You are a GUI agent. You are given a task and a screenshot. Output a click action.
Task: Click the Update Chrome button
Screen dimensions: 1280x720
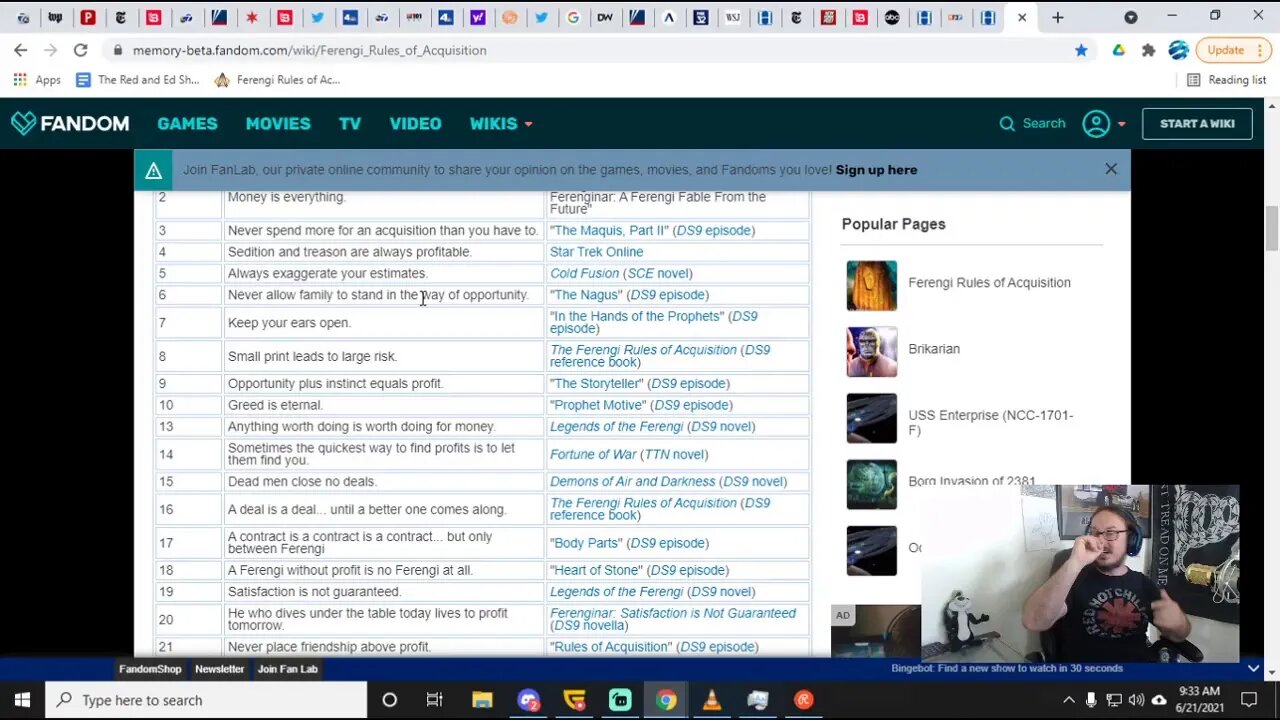click(1234, 50)
